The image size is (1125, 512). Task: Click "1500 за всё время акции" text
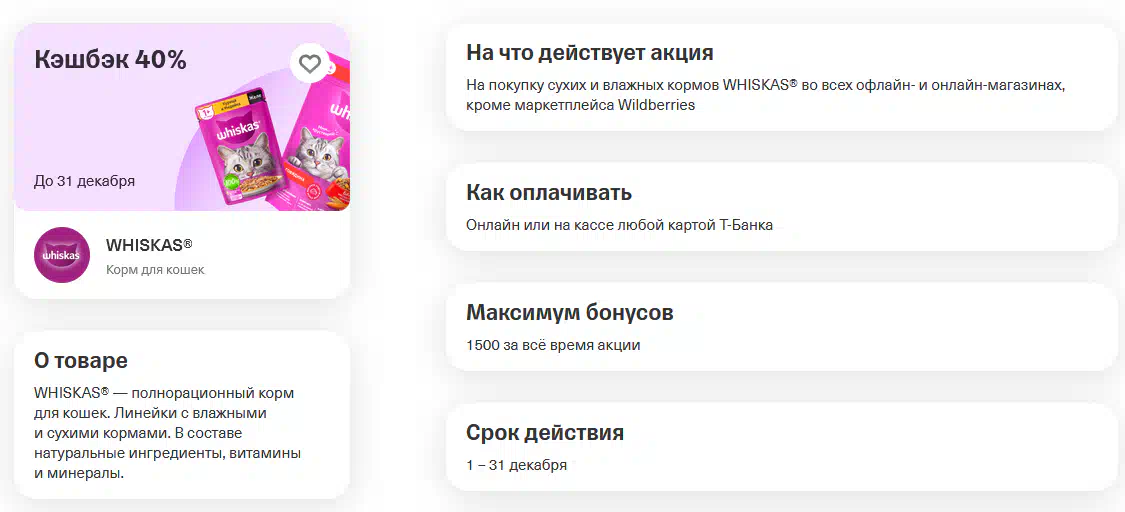pos(553,345)
